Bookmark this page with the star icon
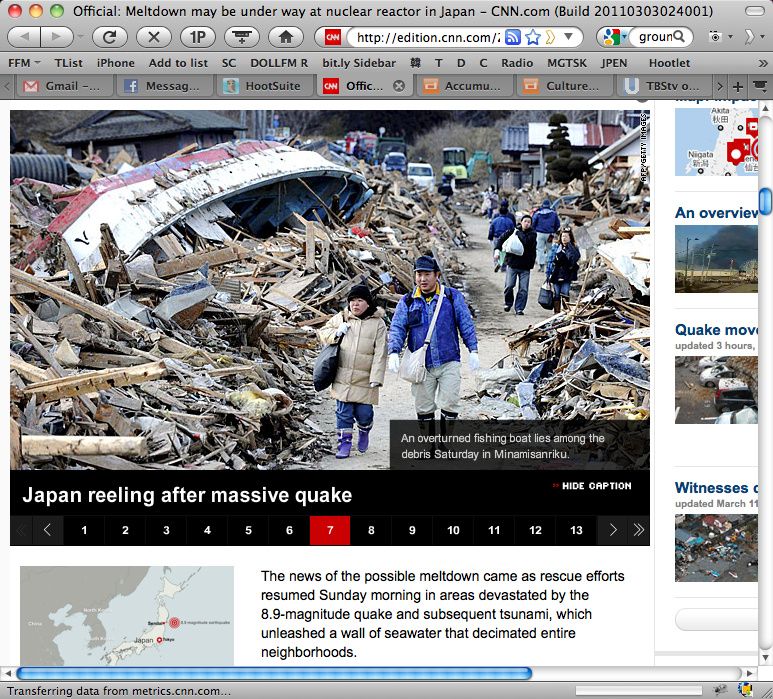The width and height of the screenshot is (773, 699). pyautogui.click(x=534, y=37)
